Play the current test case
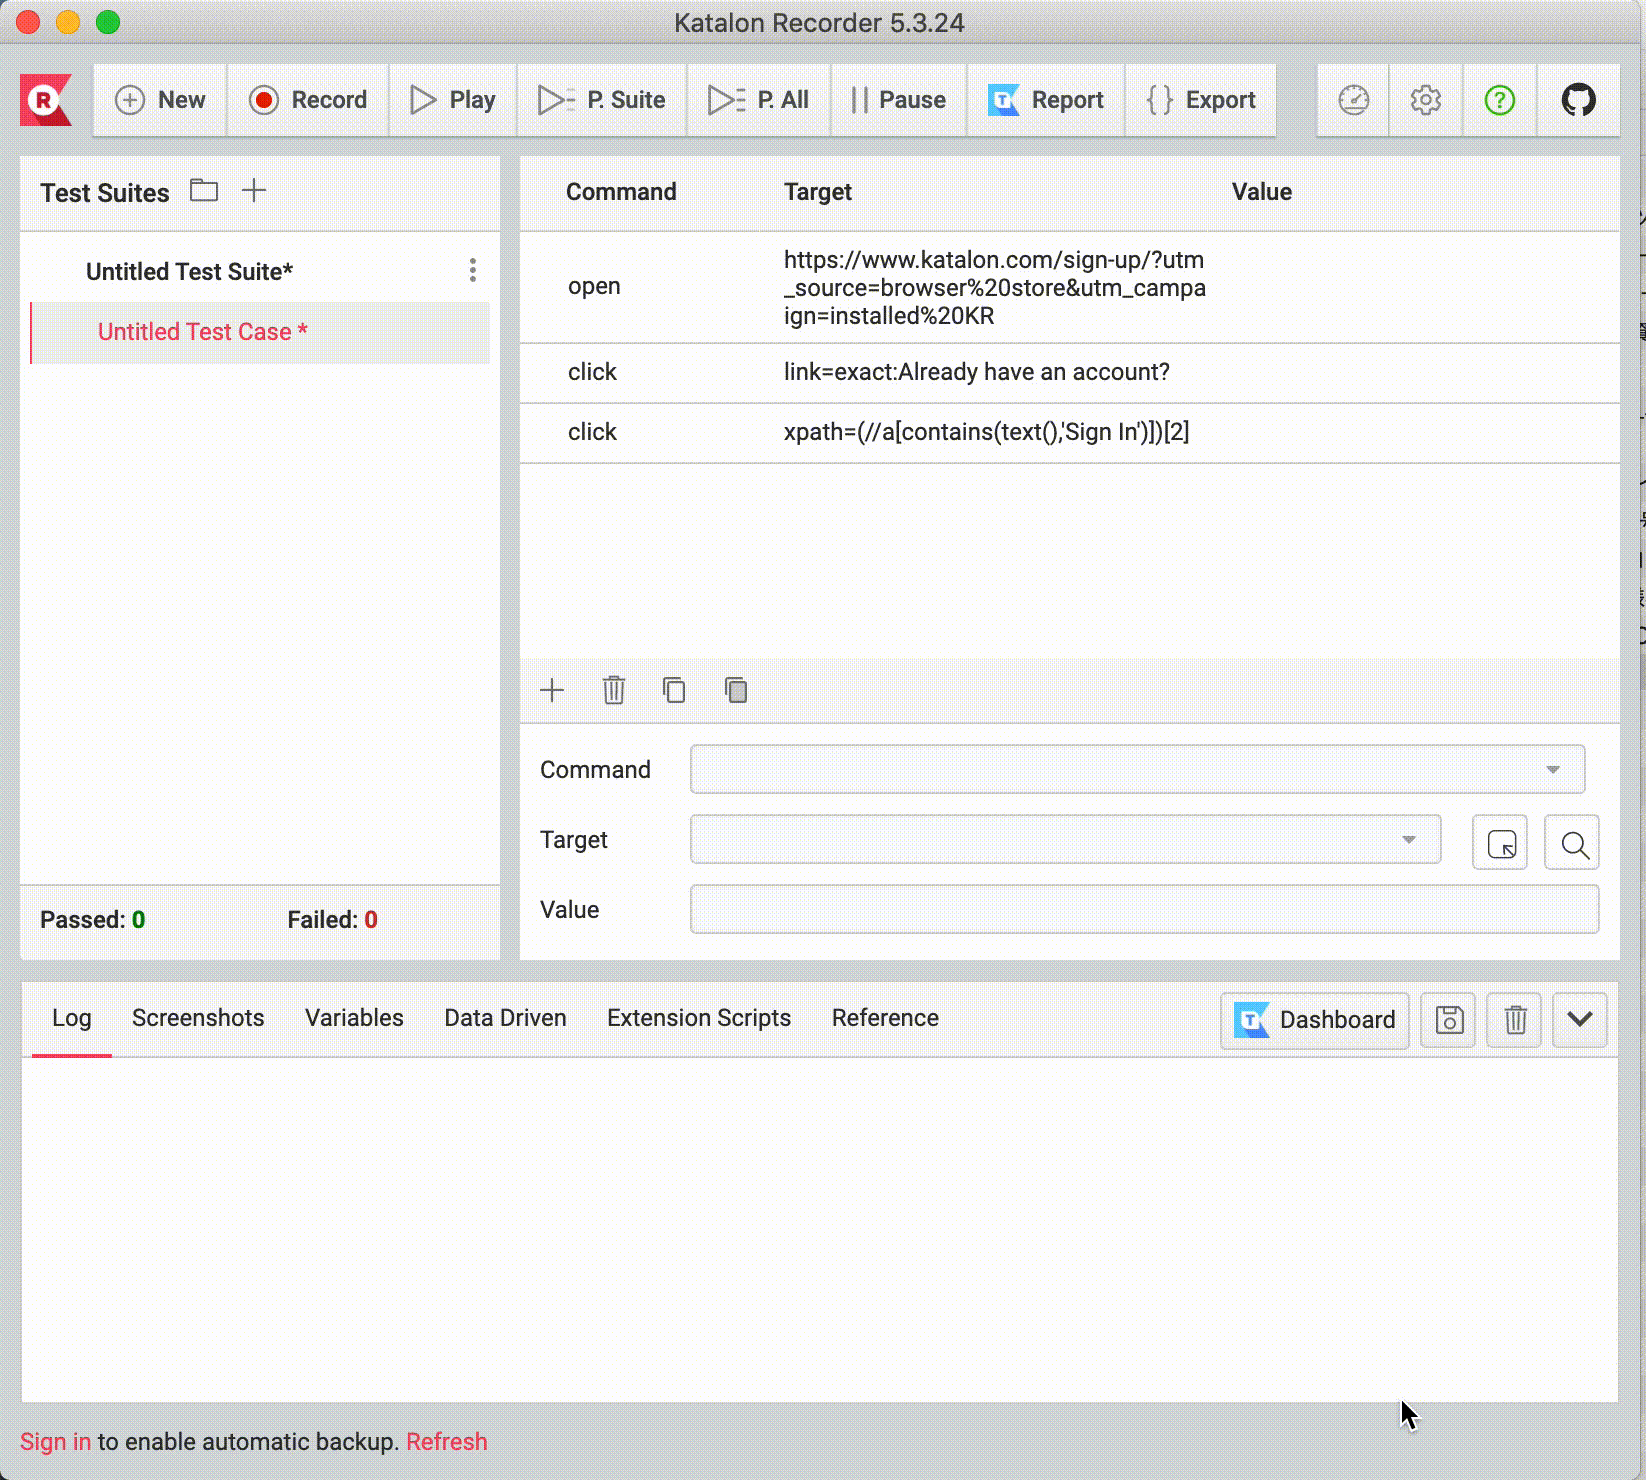Image resolution: width=1646 pixels, height=1480 pixels. (453, 100)
